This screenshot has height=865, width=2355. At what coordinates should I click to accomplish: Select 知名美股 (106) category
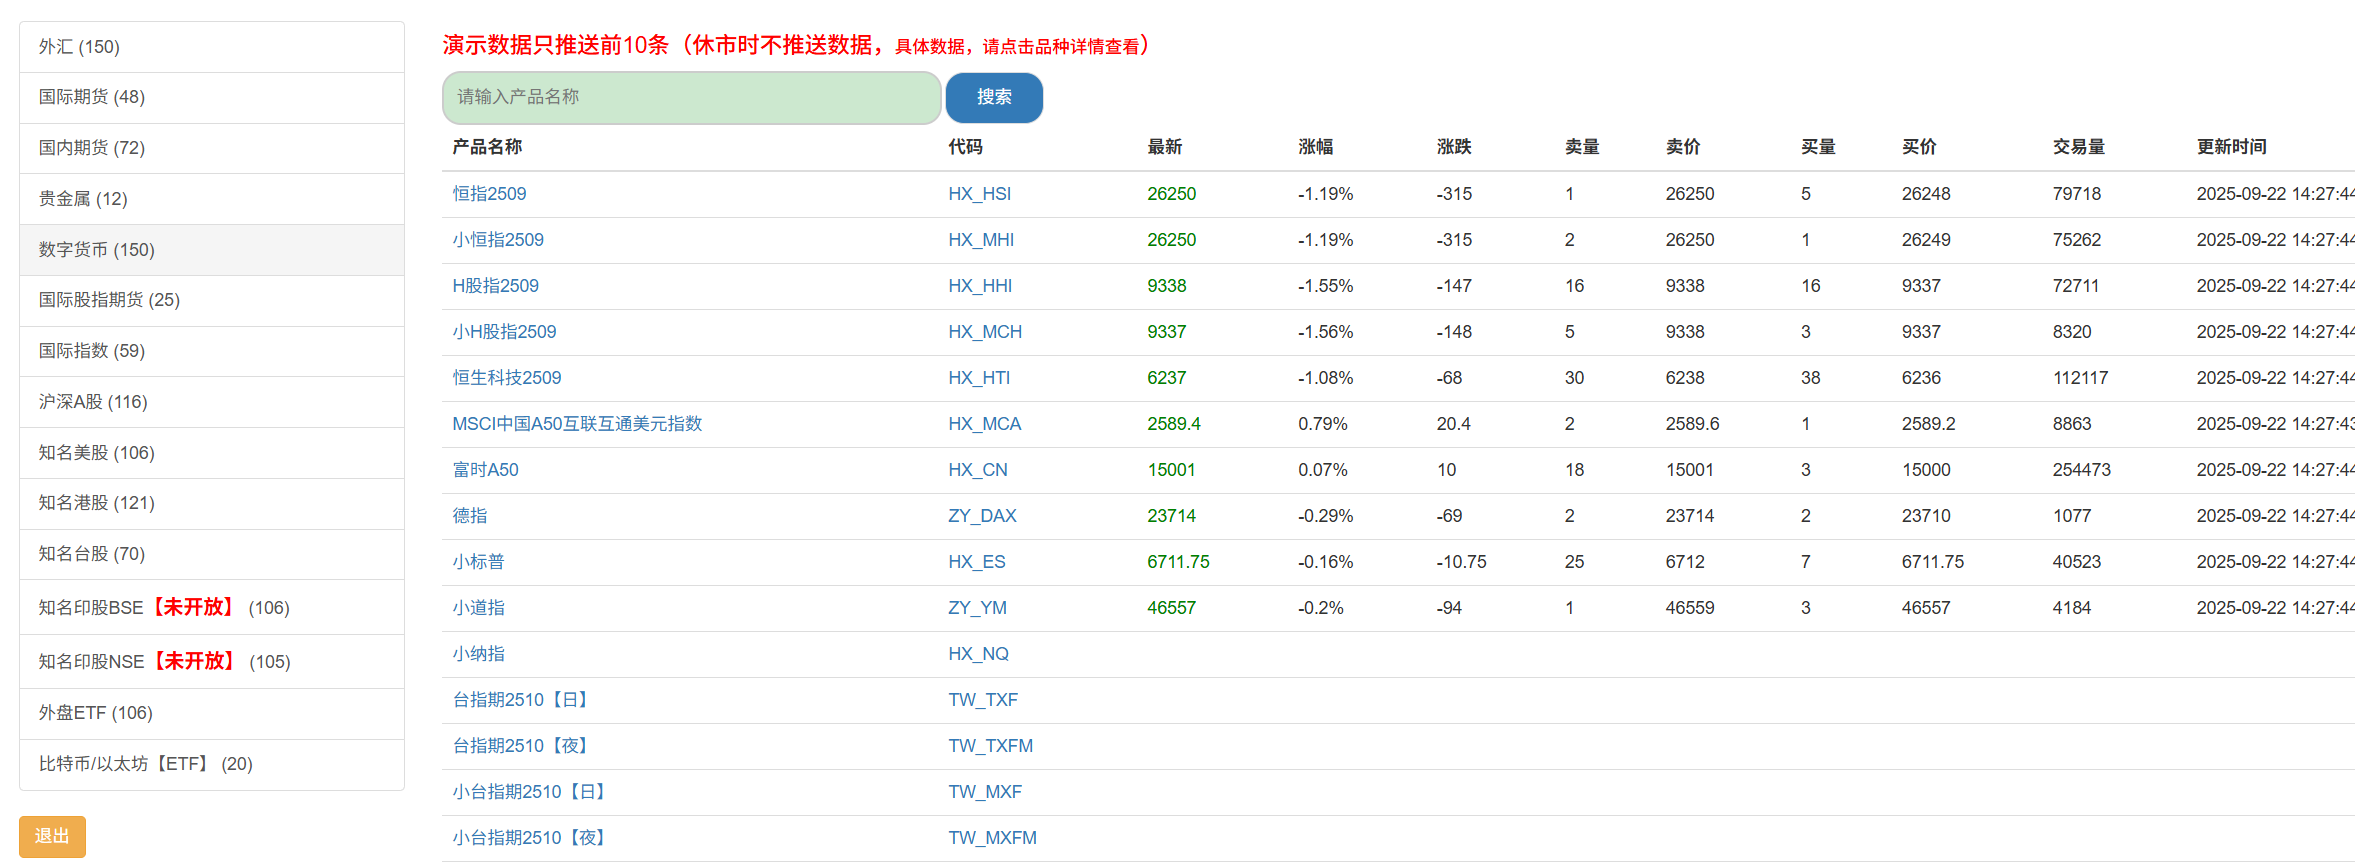(x=212, y=452)
